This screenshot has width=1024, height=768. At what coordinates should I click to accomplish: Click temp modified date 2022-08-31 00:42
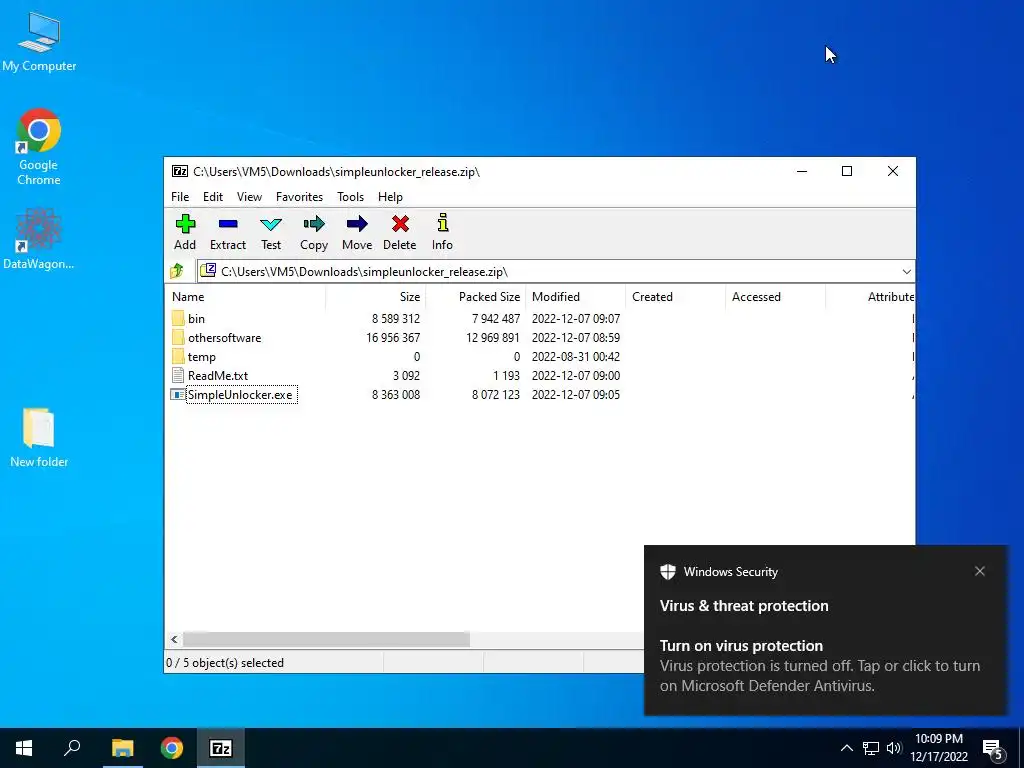[x=575, y=357]
